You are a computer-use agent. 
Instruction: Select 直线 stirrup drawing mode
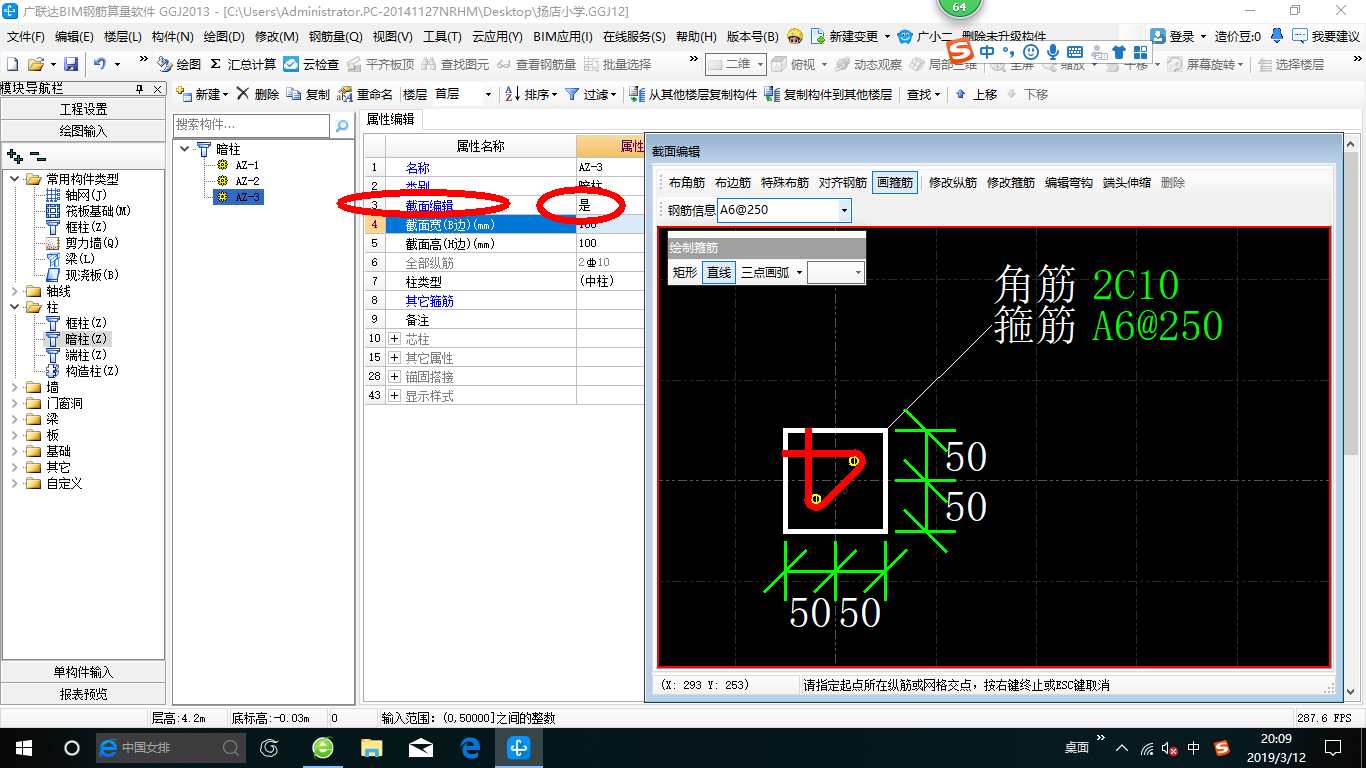click(718, 272)
